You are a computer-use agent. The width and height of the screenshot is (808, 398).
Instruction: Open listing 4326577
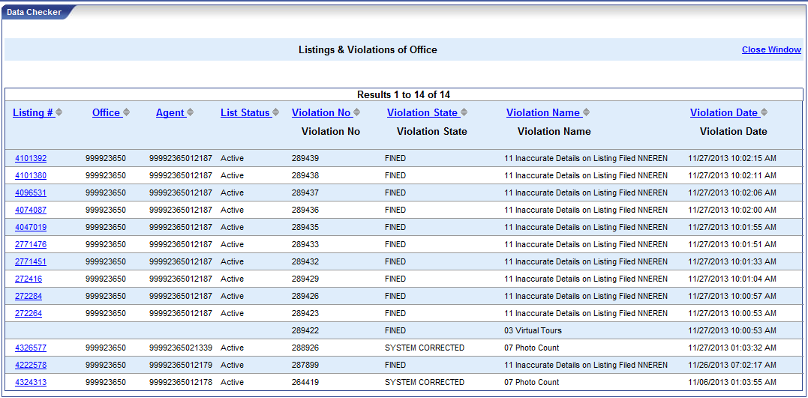click(30, 348)
